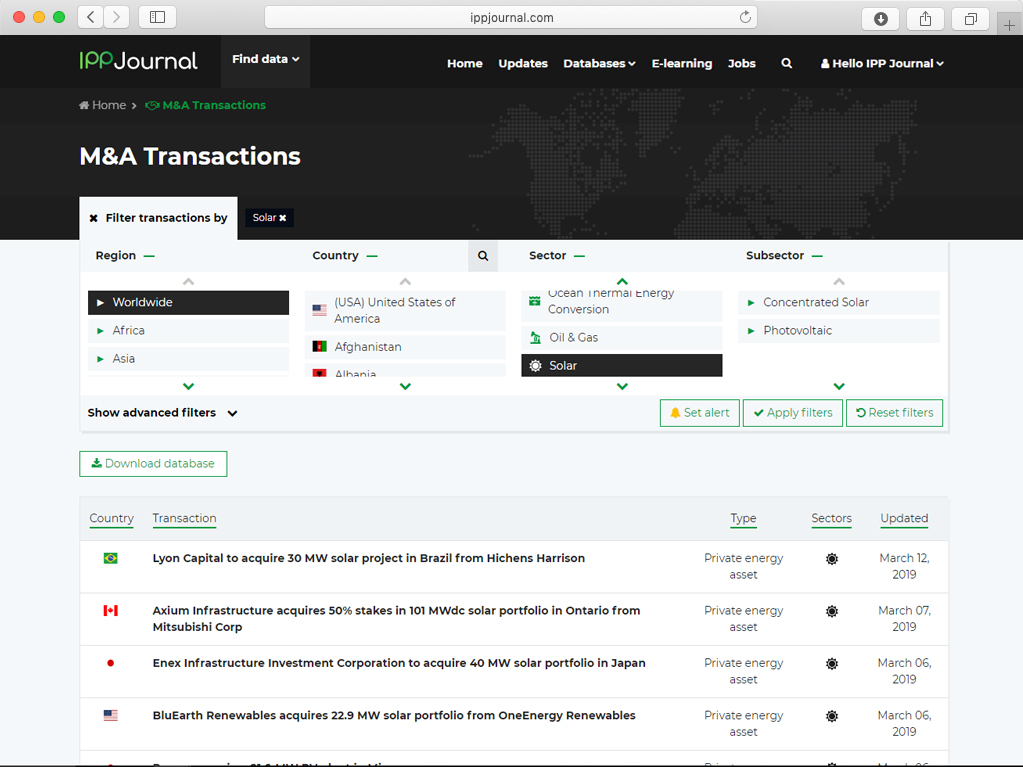
Task: Toggle the Safari sidebar button
Action: (157, 17)
